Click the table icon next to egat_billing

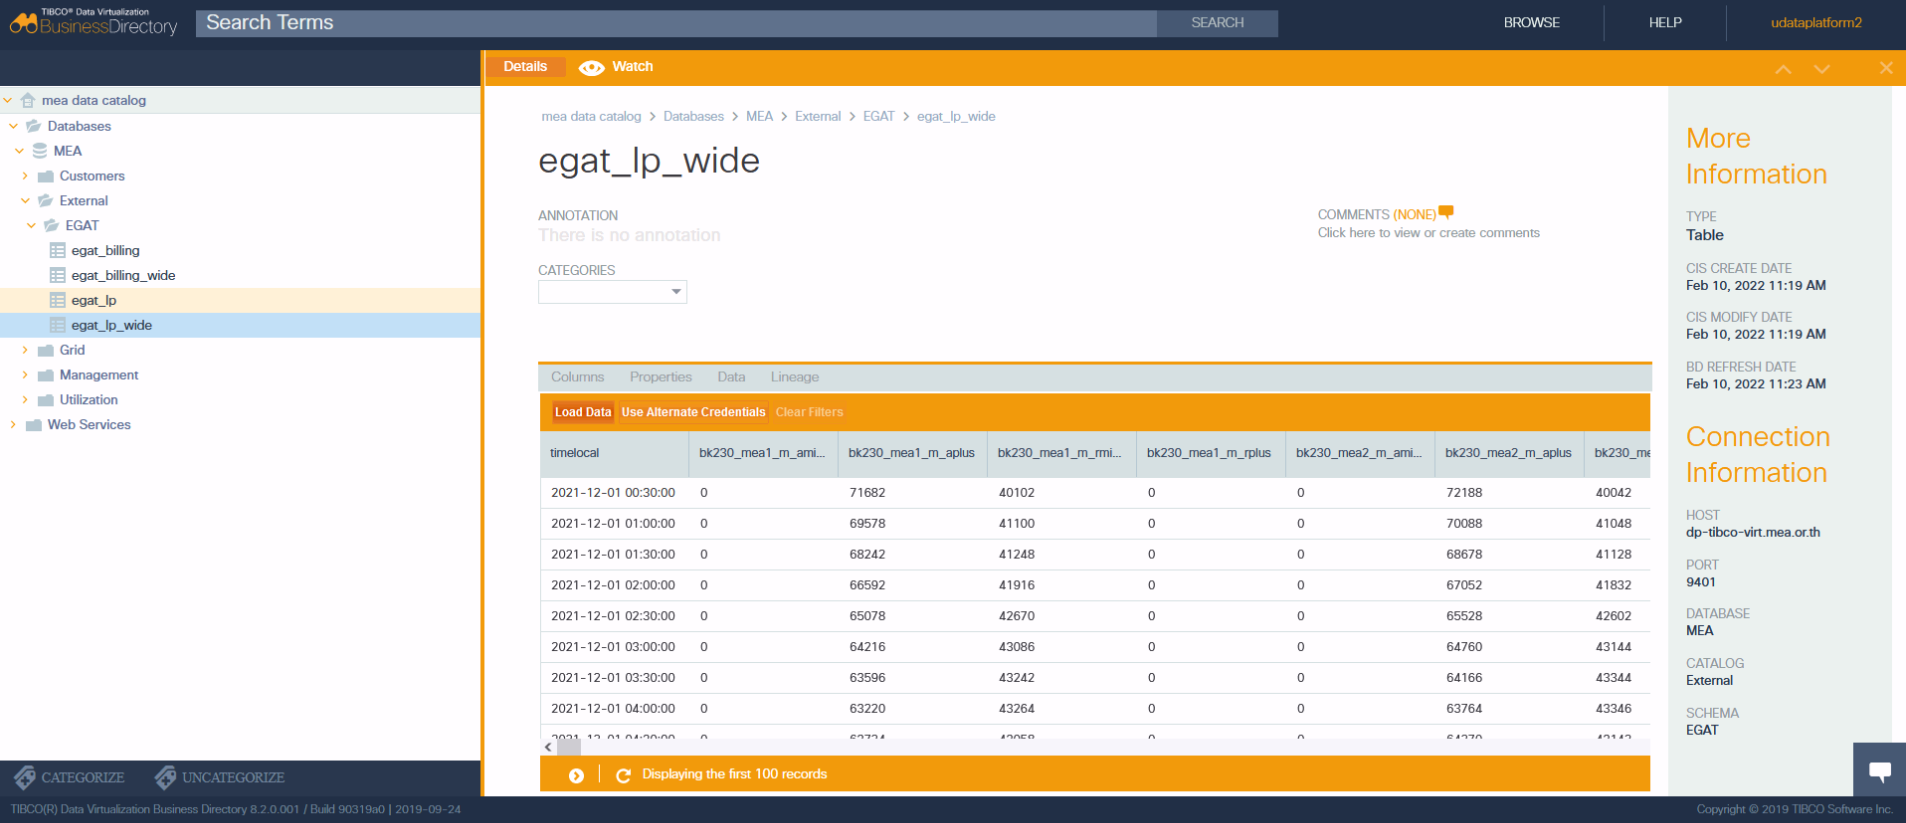(58, 250)
